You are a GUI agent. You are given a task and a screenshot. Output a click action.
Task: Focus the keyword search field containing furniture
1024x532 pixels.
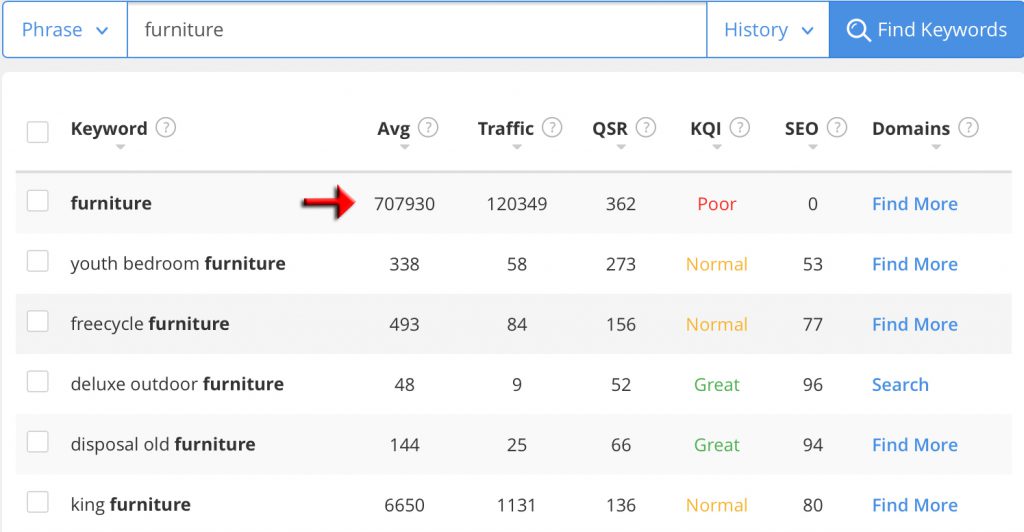coord(417,29)
